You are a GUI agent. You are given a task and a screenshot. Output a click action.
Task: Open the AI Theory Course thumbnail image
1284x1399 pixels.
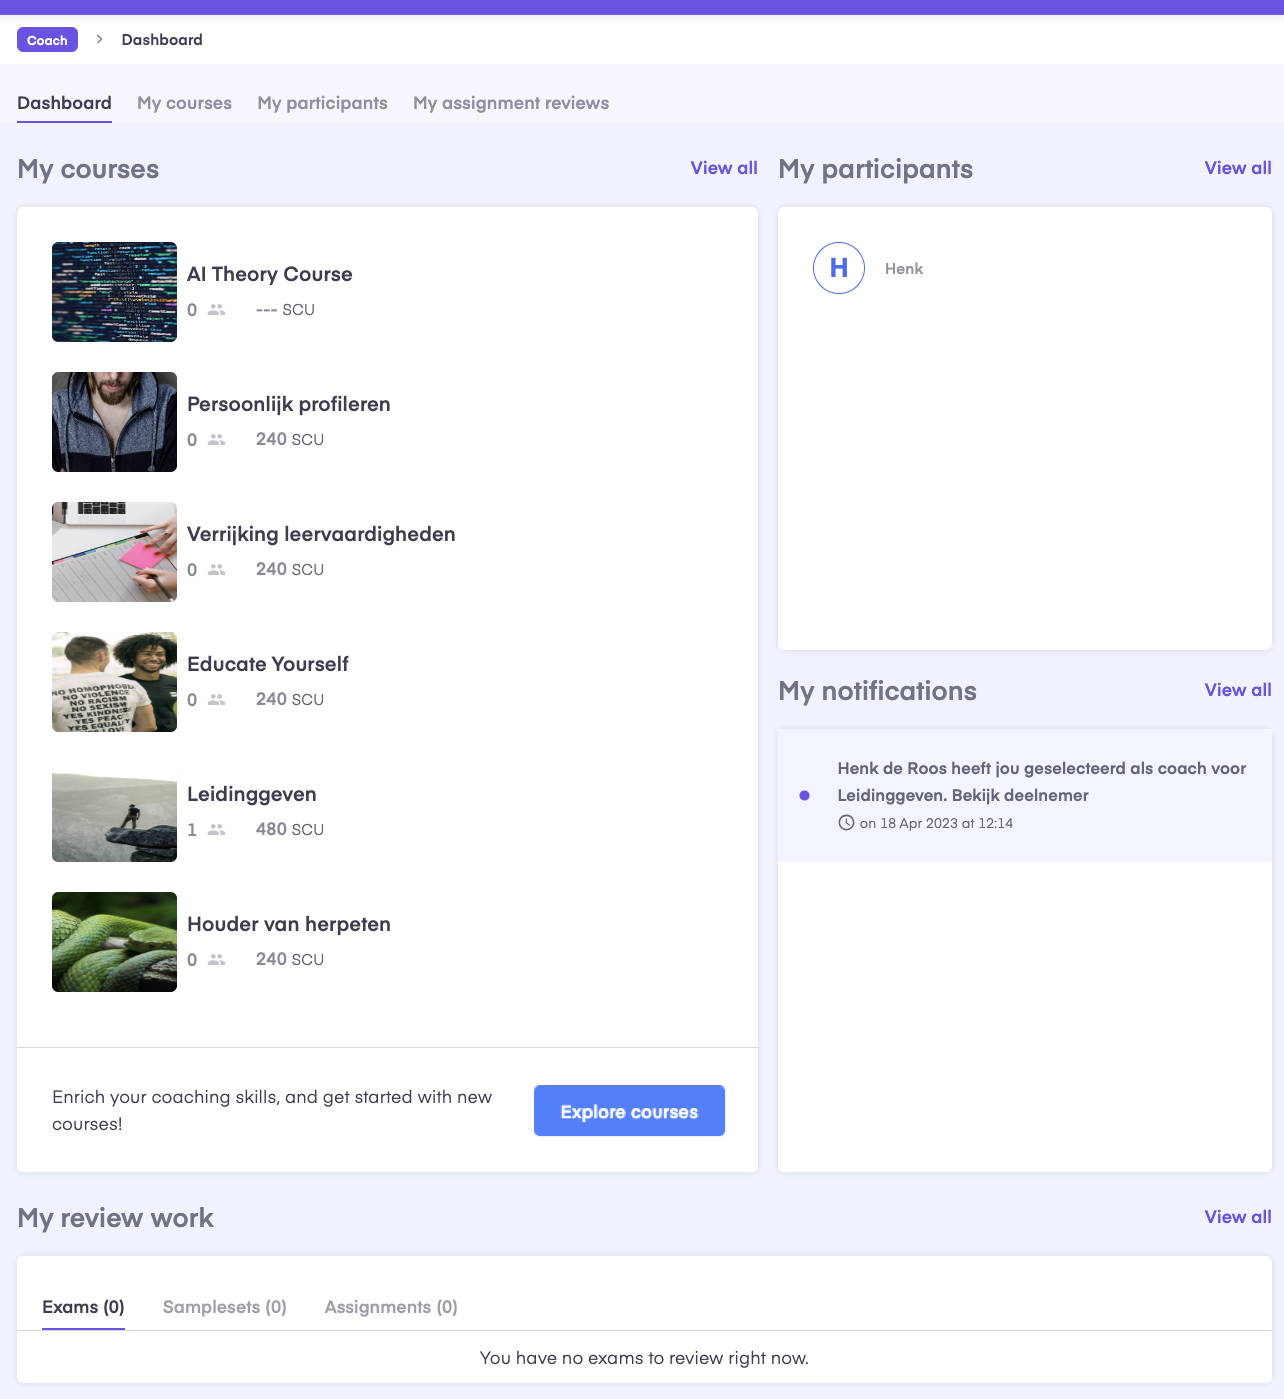click(114, 292)
